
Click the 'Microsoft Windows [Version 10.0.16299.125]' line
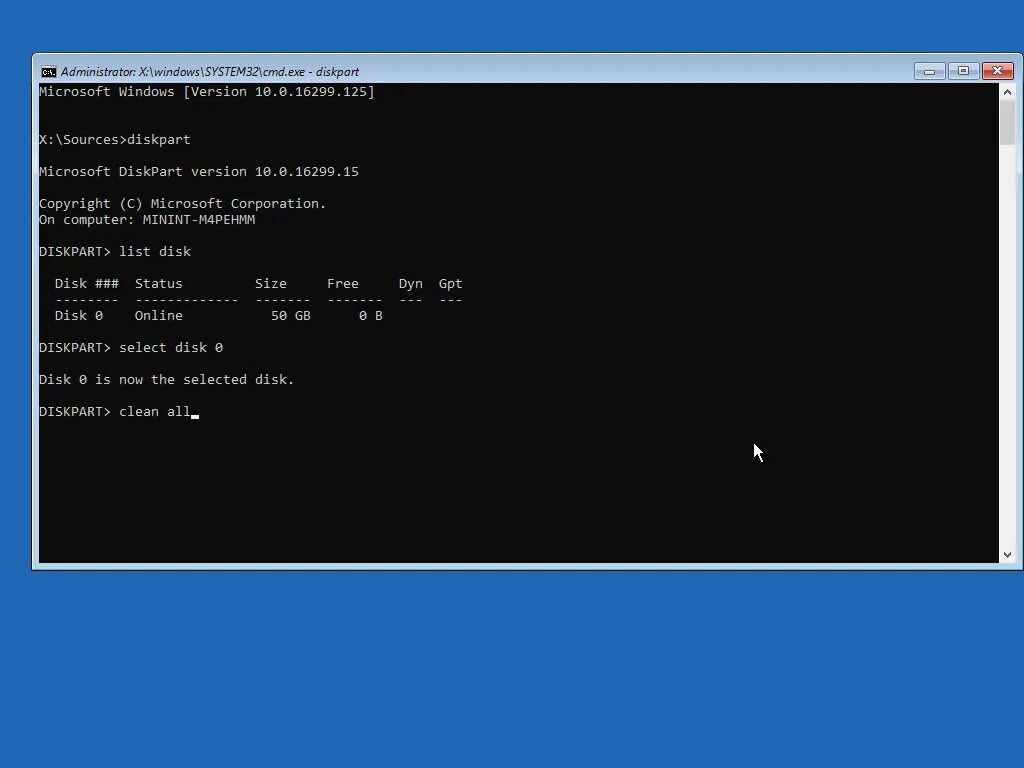[207, 92]
